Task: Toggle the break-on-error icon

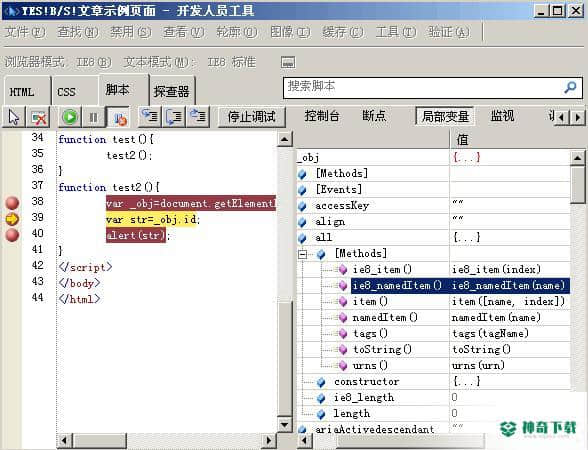Action: 118,117
